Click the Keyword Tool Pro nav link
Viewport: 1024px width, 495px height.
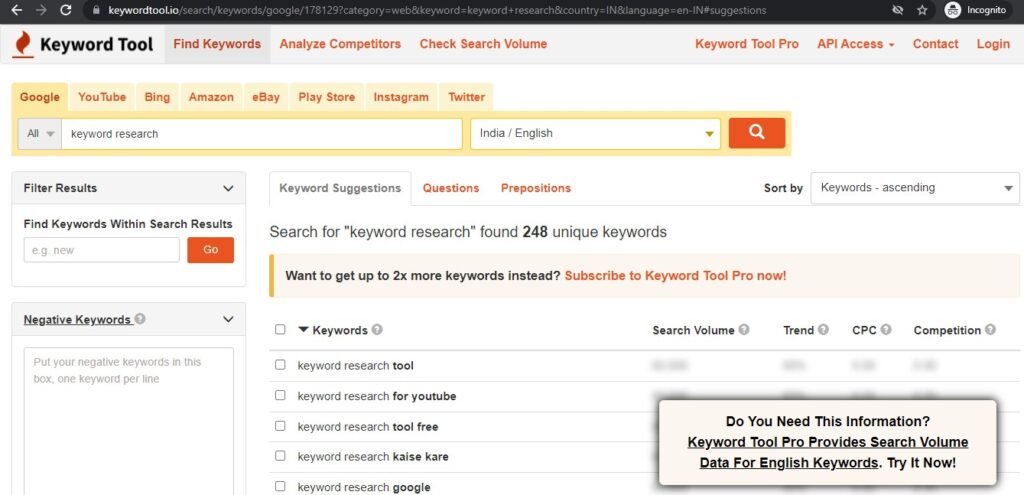click(x=746, y=44)
